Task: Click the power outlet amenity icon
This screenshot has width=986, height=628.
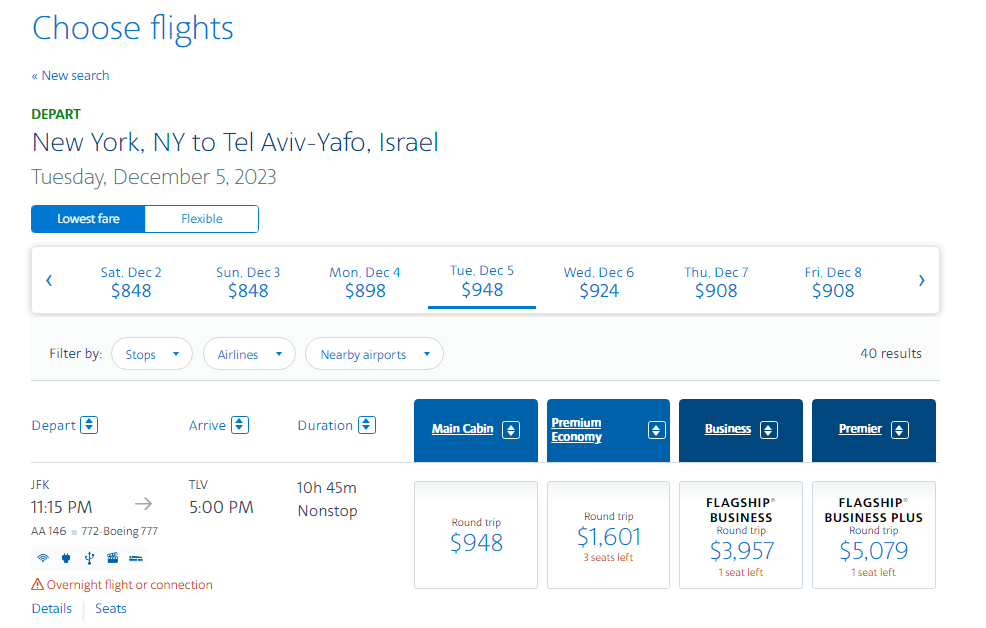Action: [x=66, y=558]
